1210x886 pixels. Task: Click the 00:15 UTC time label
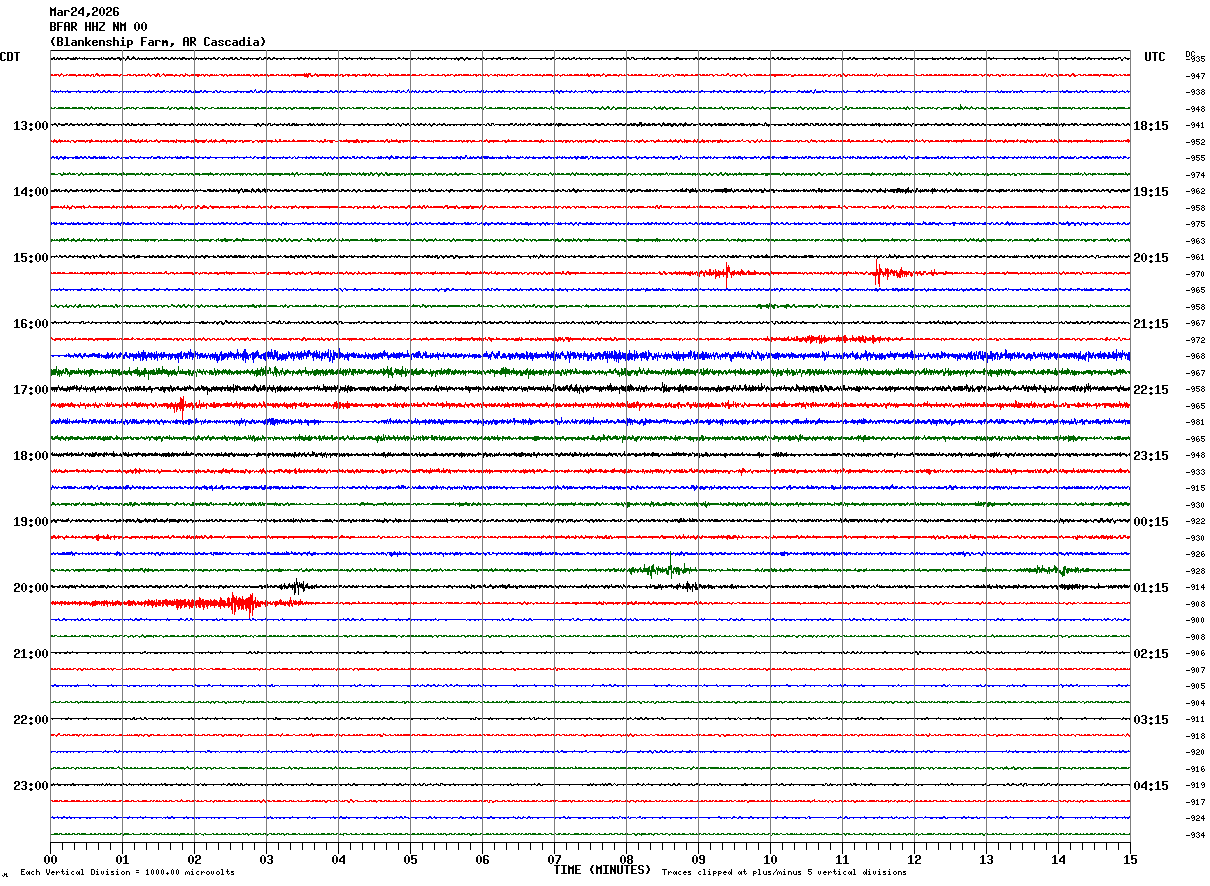click(1151, 522)
